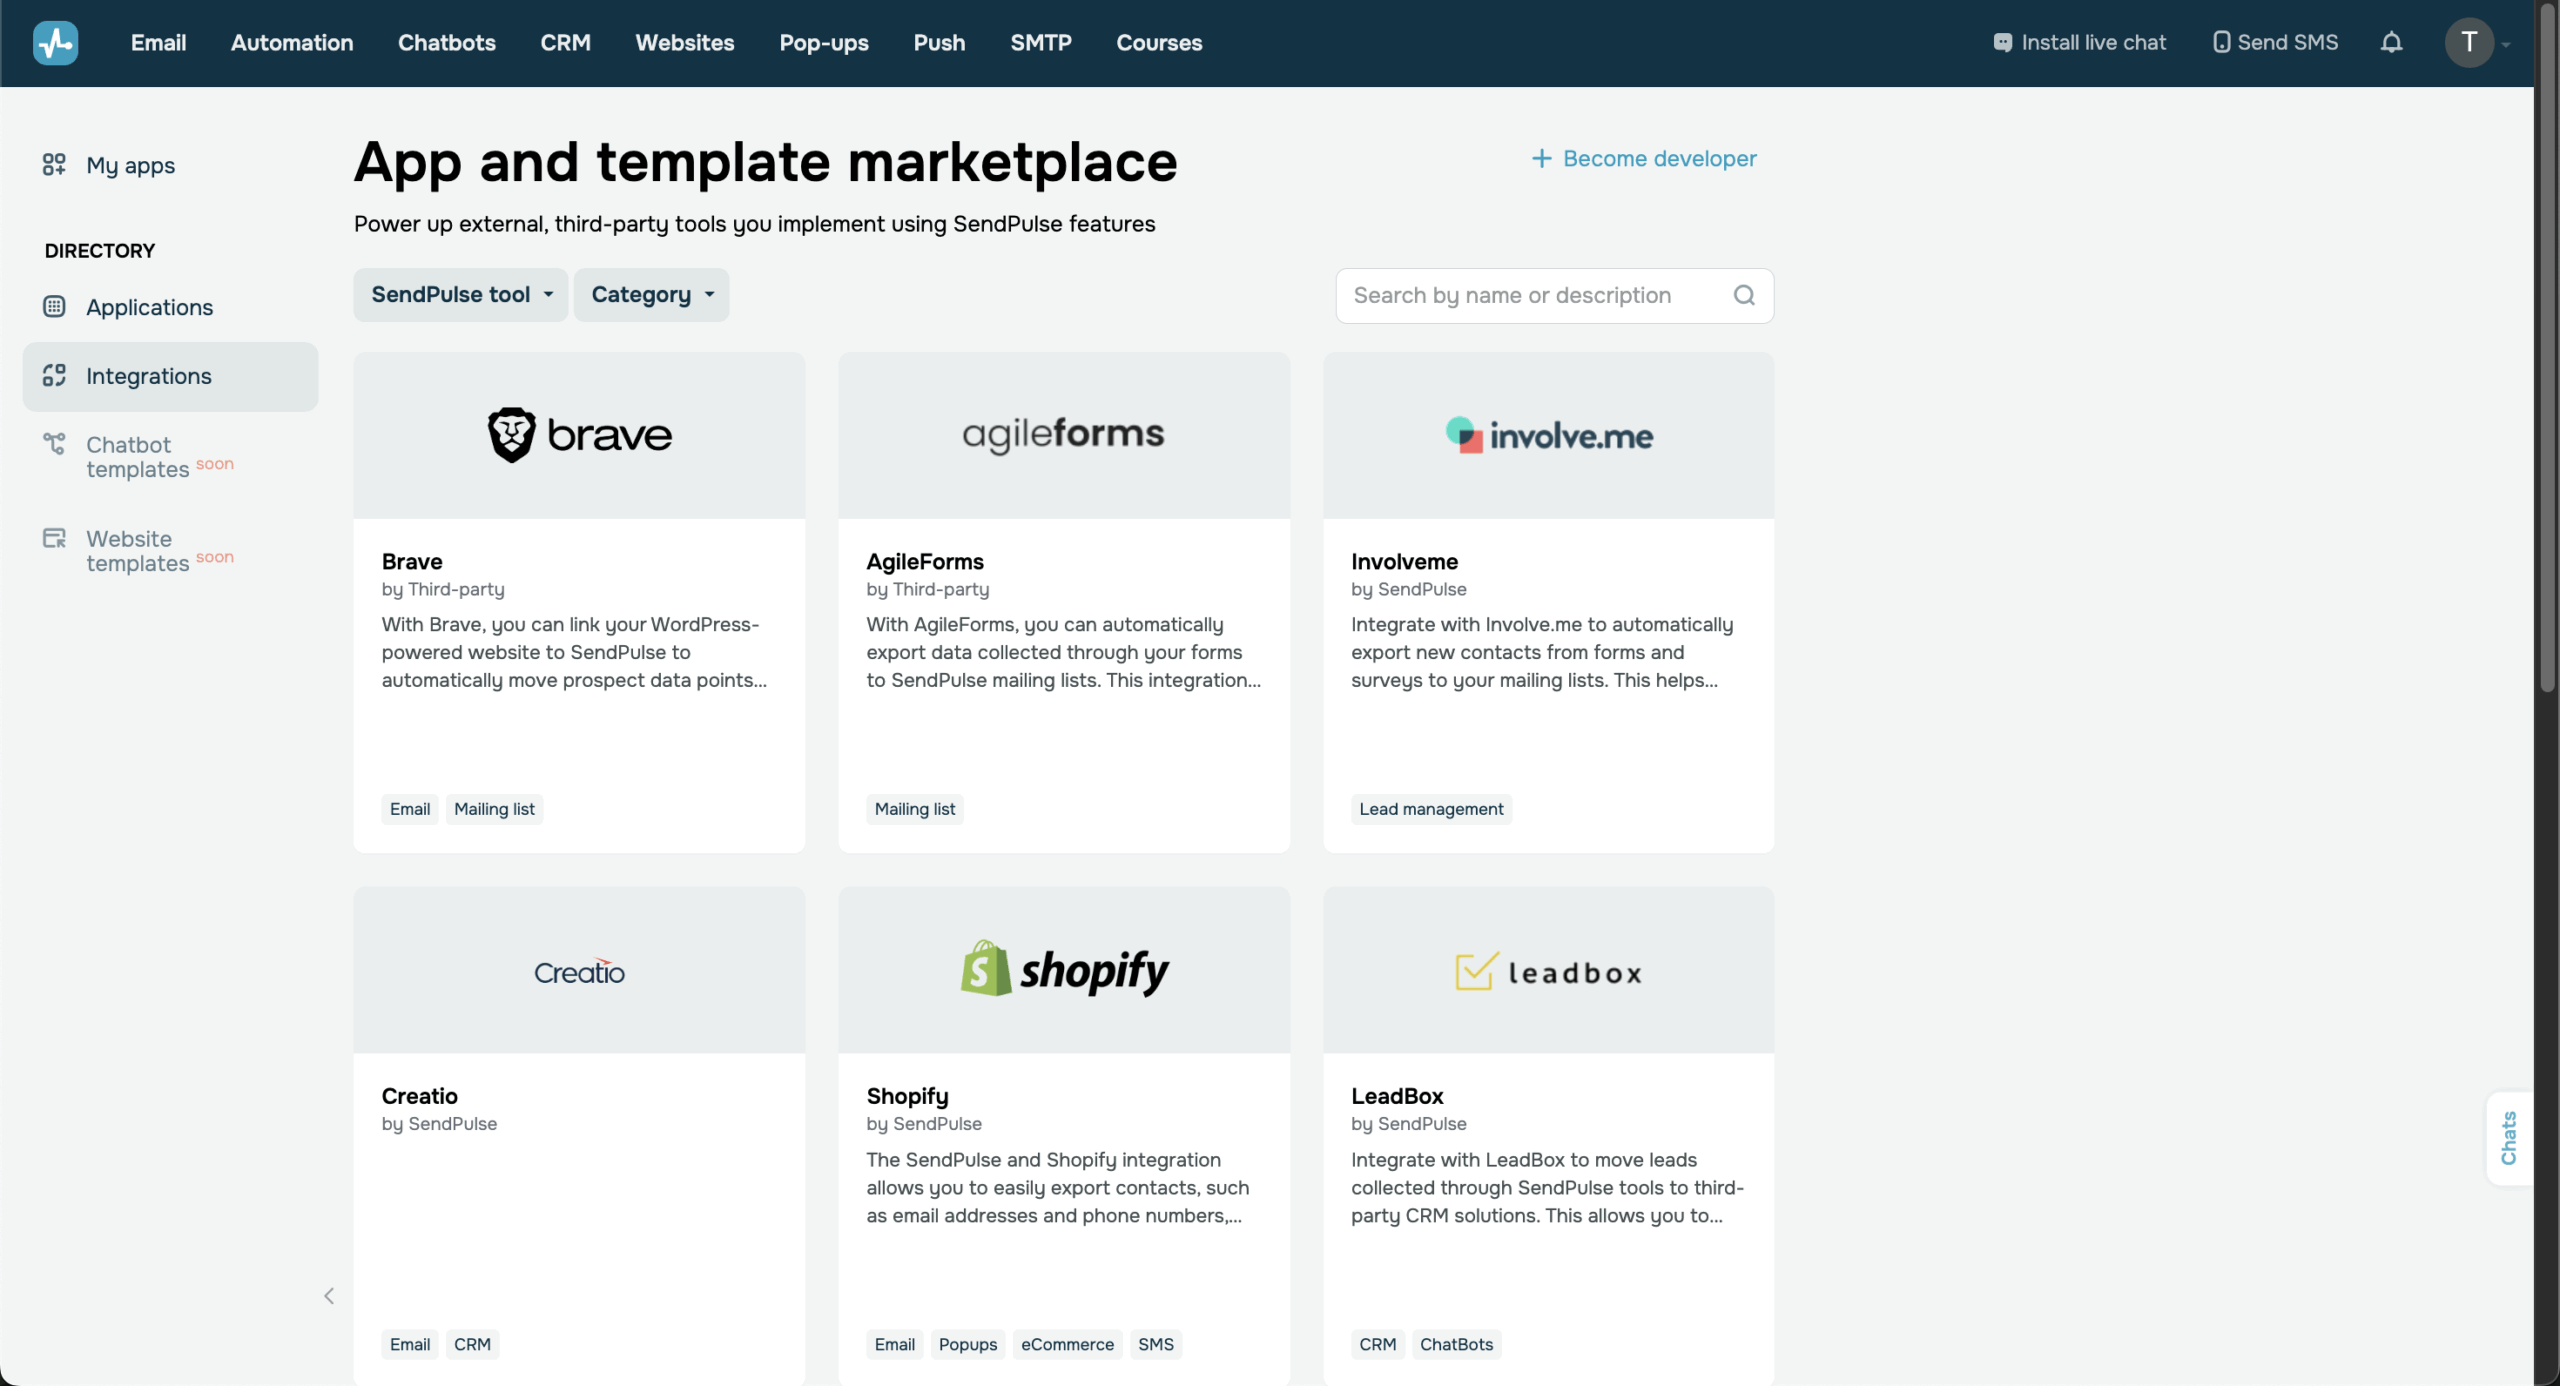The width and height of the screenshot is (2560, 1386).
Task: Click the Install live chat icon
Action: point(2002,43)
